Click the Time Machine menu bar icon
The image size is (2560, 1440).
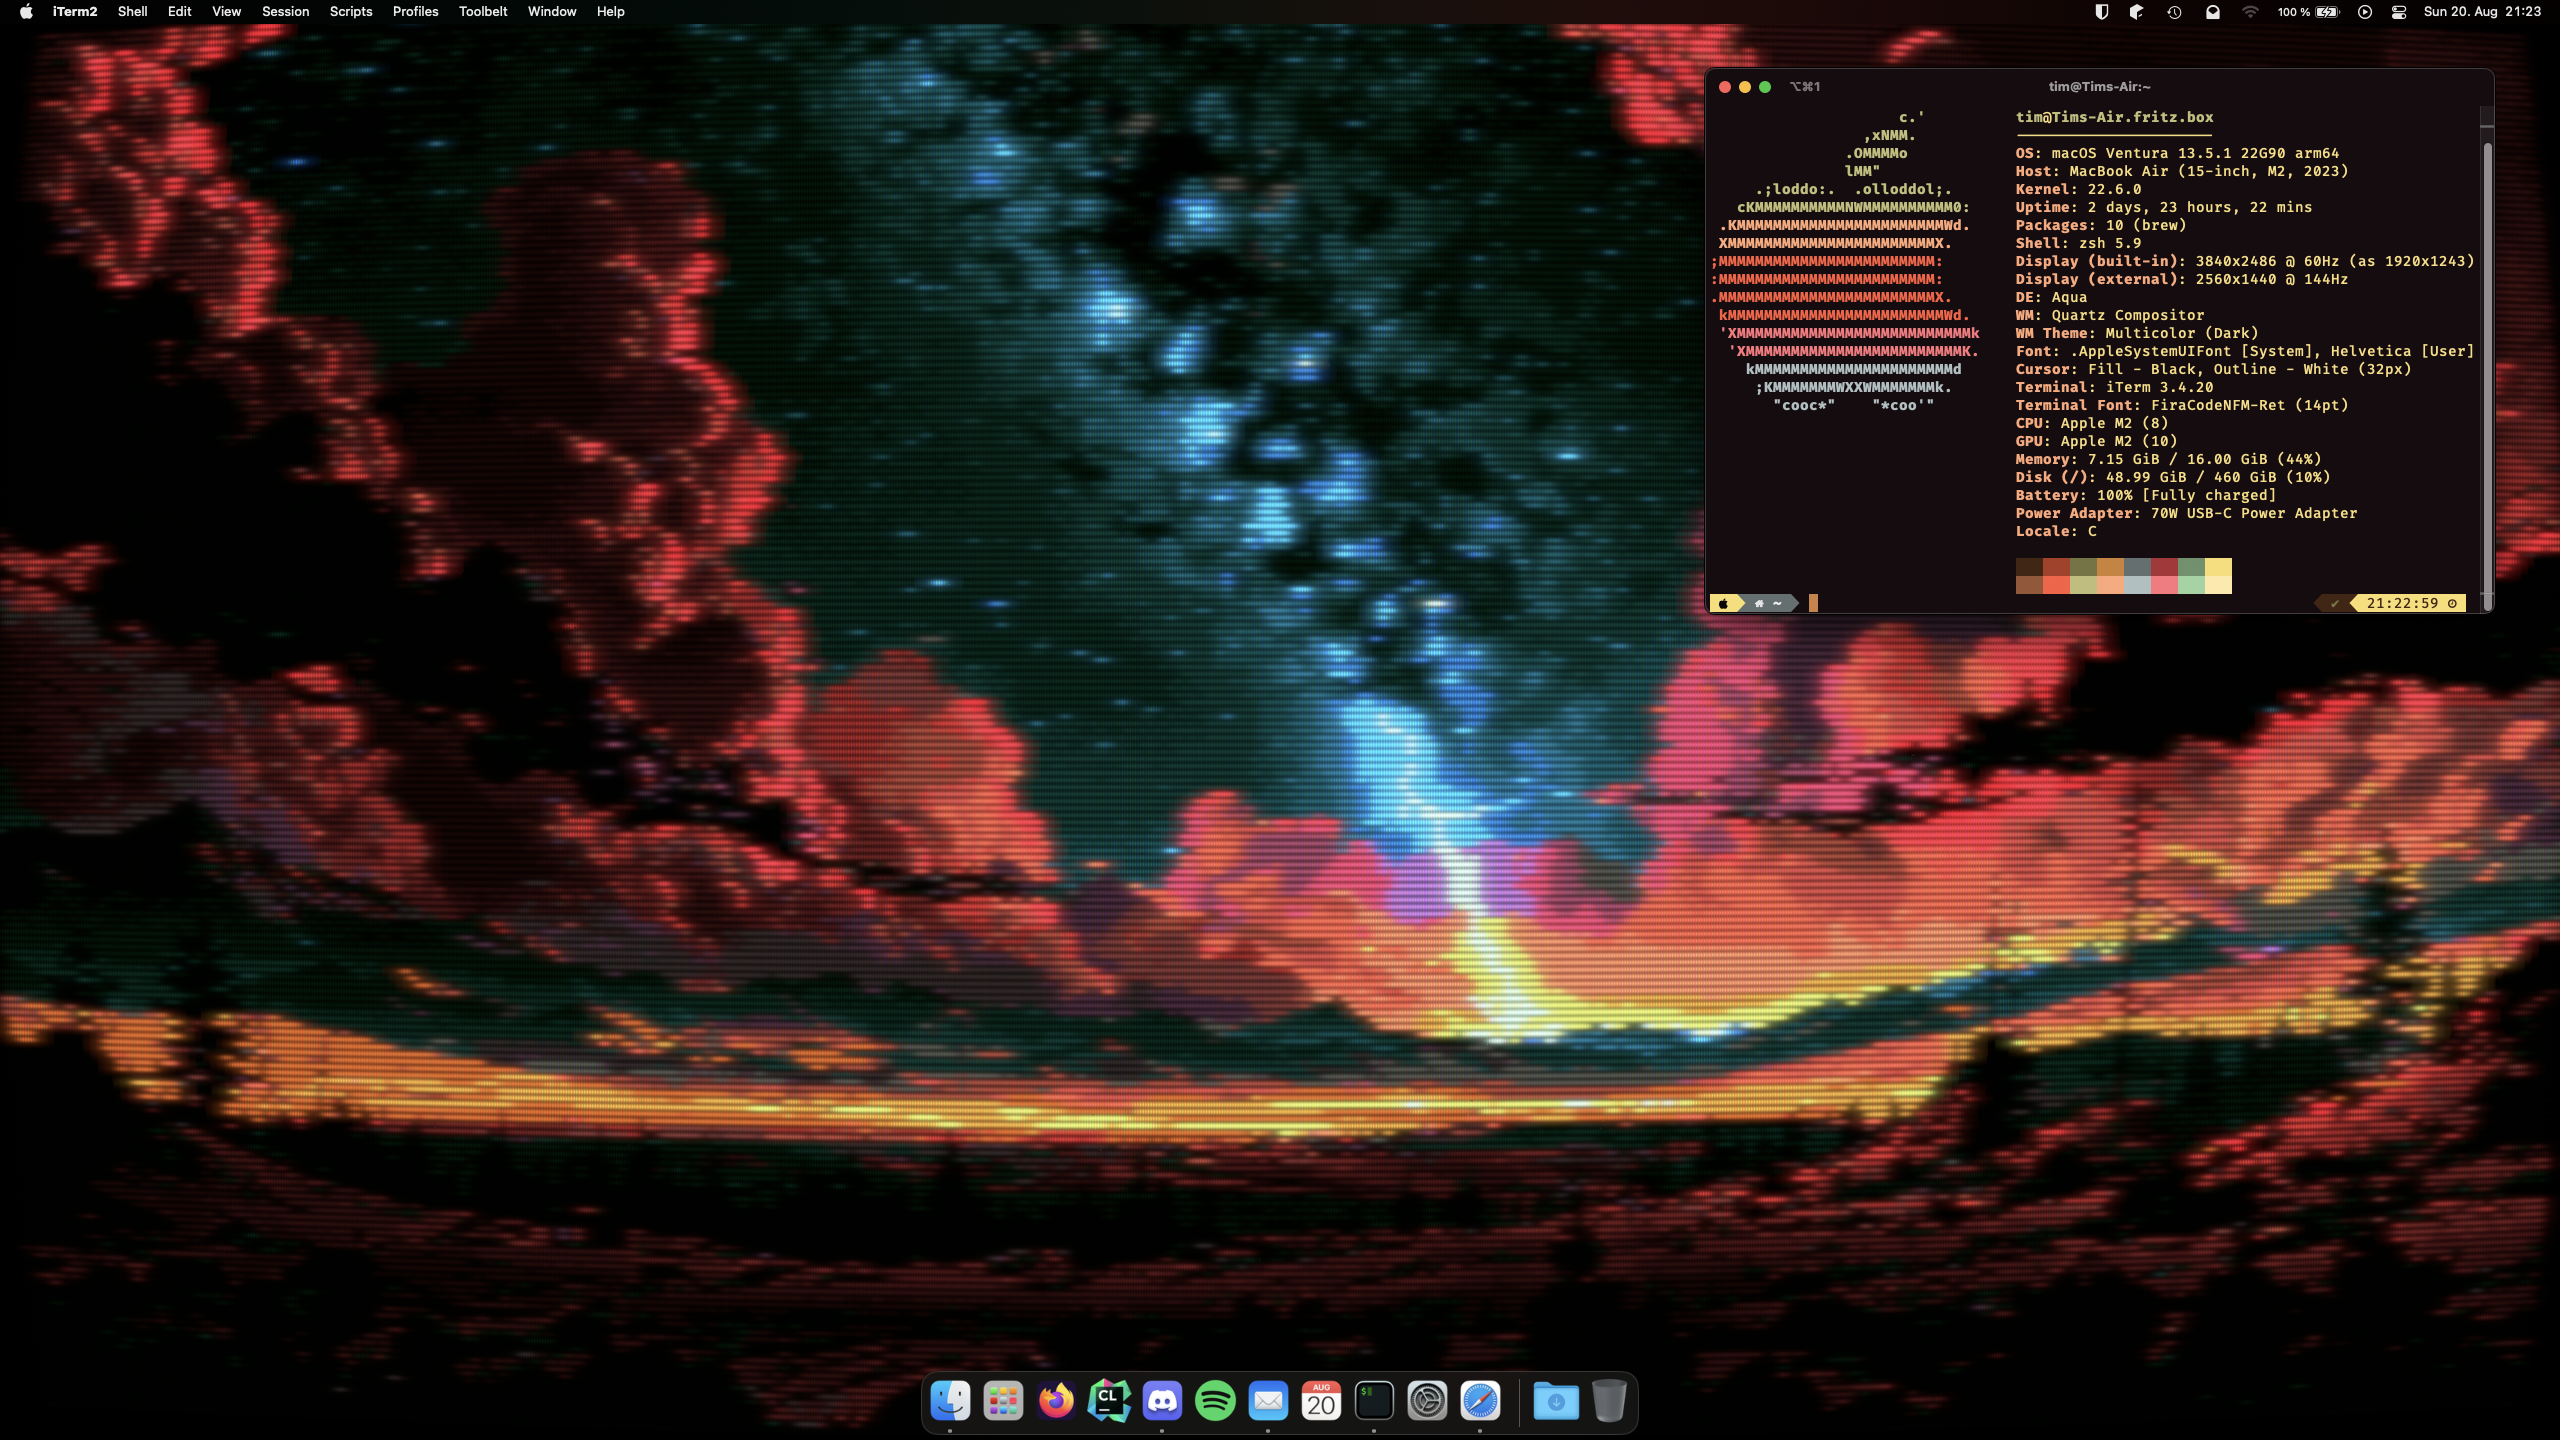2174,12
